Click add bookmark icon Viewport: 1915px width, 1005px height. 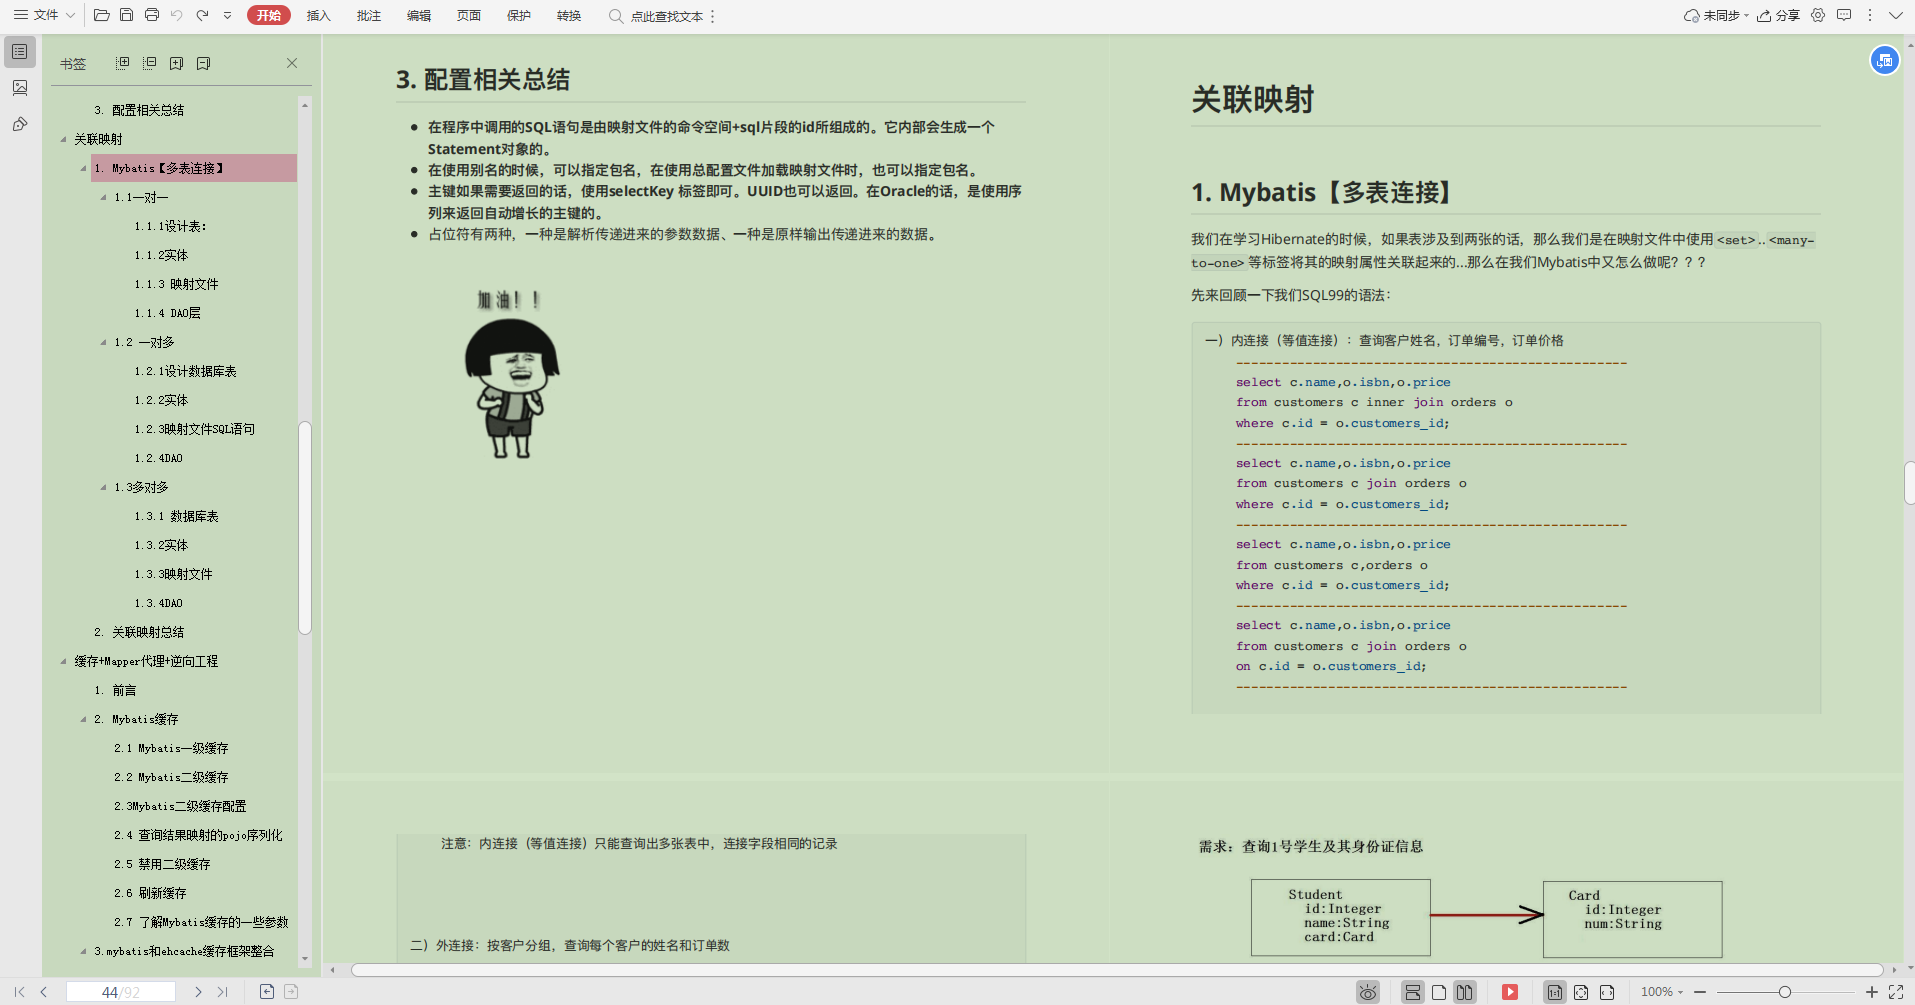176,63
